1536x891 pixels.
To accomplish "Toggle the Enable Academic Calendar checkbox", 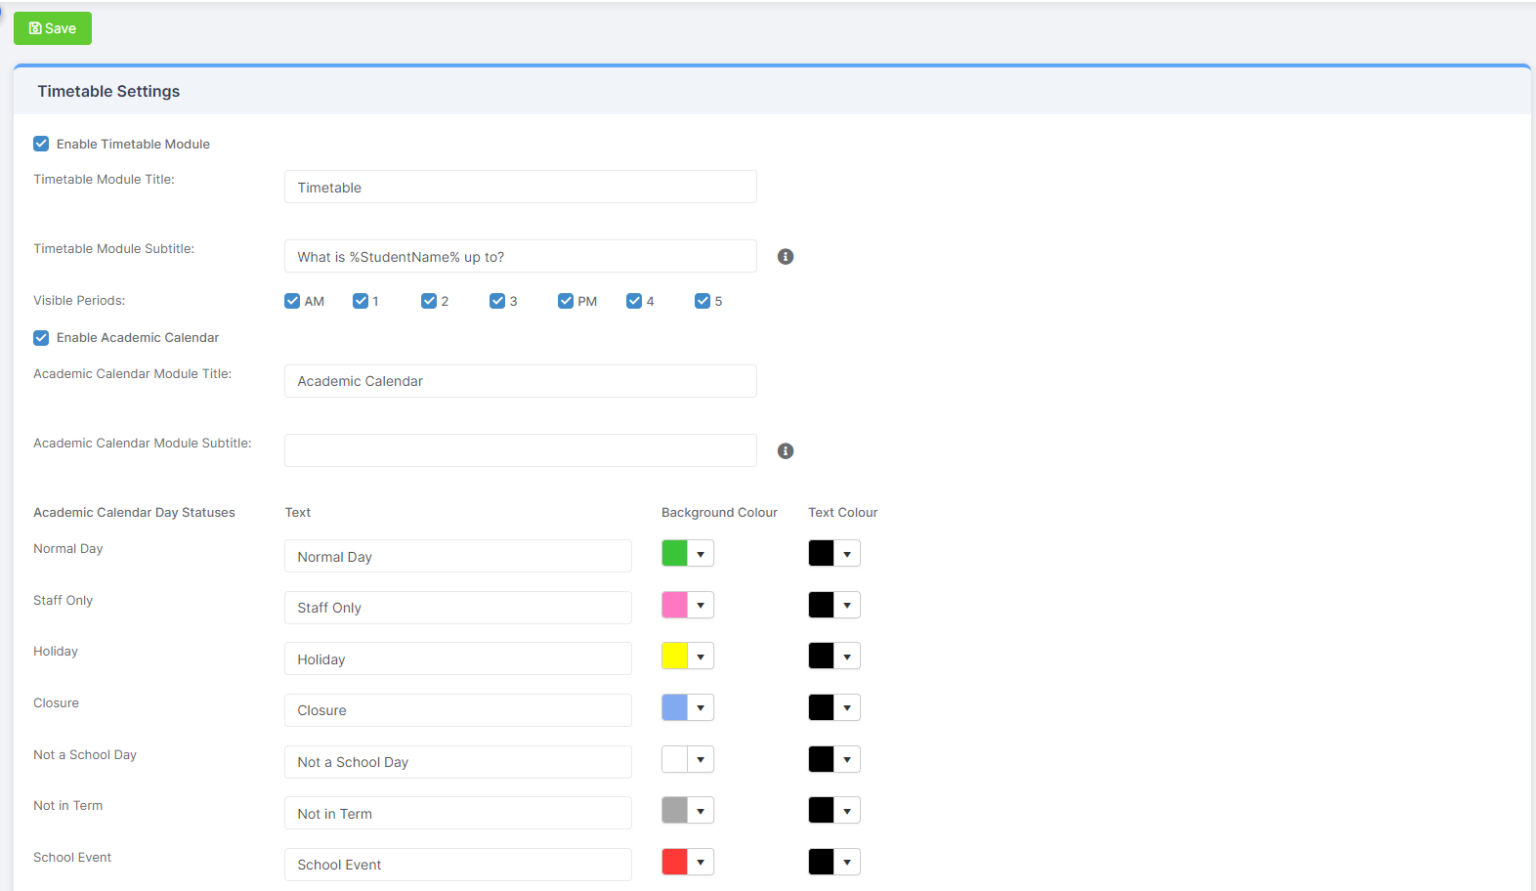I will click(x=41, y=338).
